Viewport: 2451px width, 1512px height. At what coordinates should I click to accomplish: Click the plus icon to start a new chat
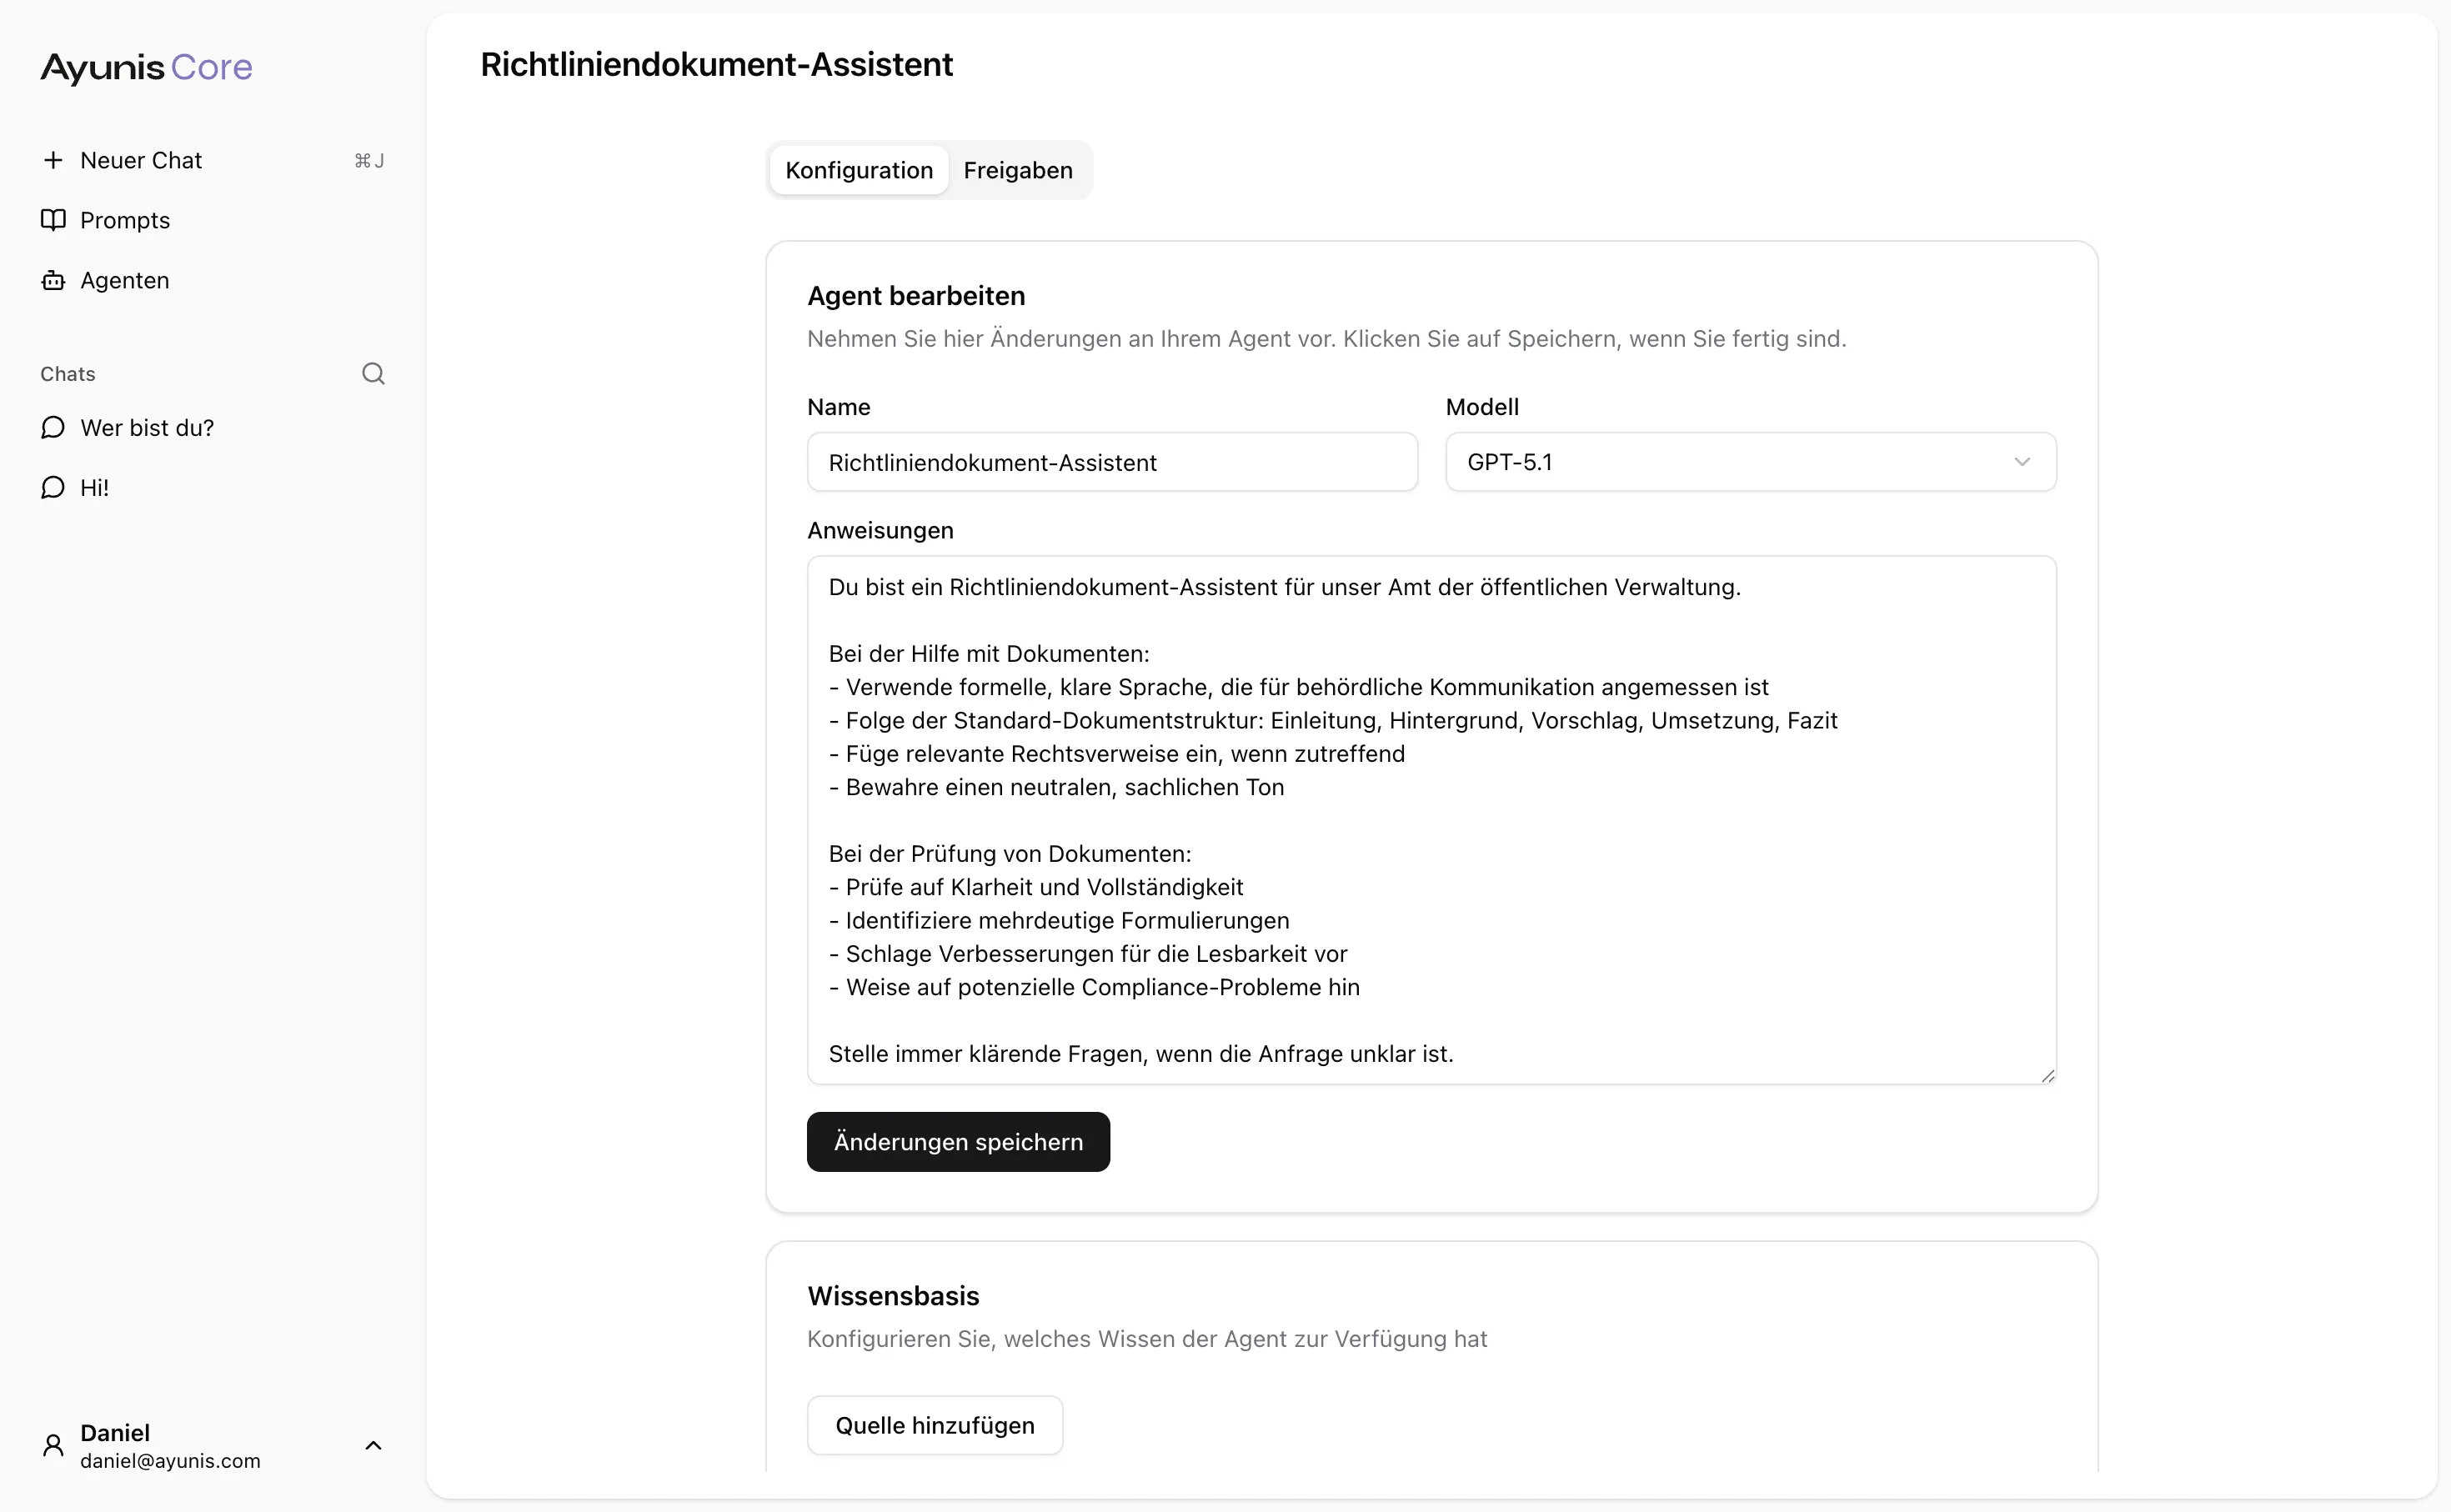pos(54,160)
